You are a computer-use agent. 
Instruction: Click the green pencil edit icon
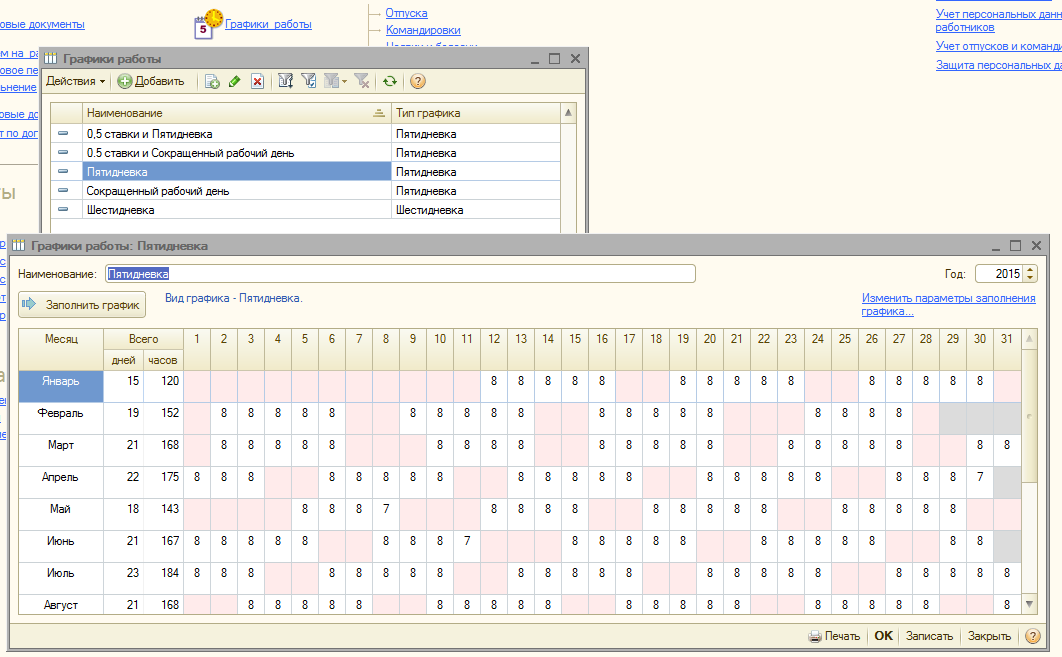click(x=235, y=82)
